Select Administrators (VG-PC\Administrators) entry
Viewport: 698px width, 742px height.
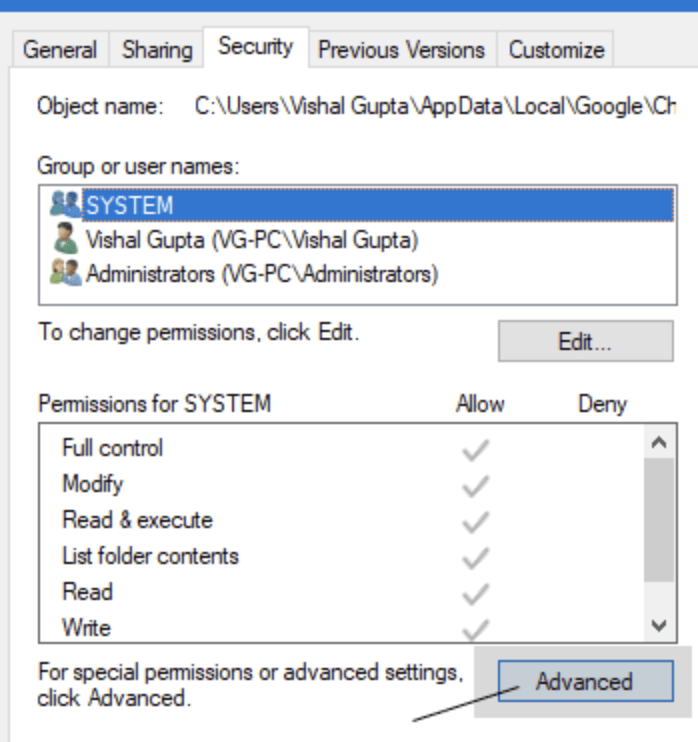[262, 274]
